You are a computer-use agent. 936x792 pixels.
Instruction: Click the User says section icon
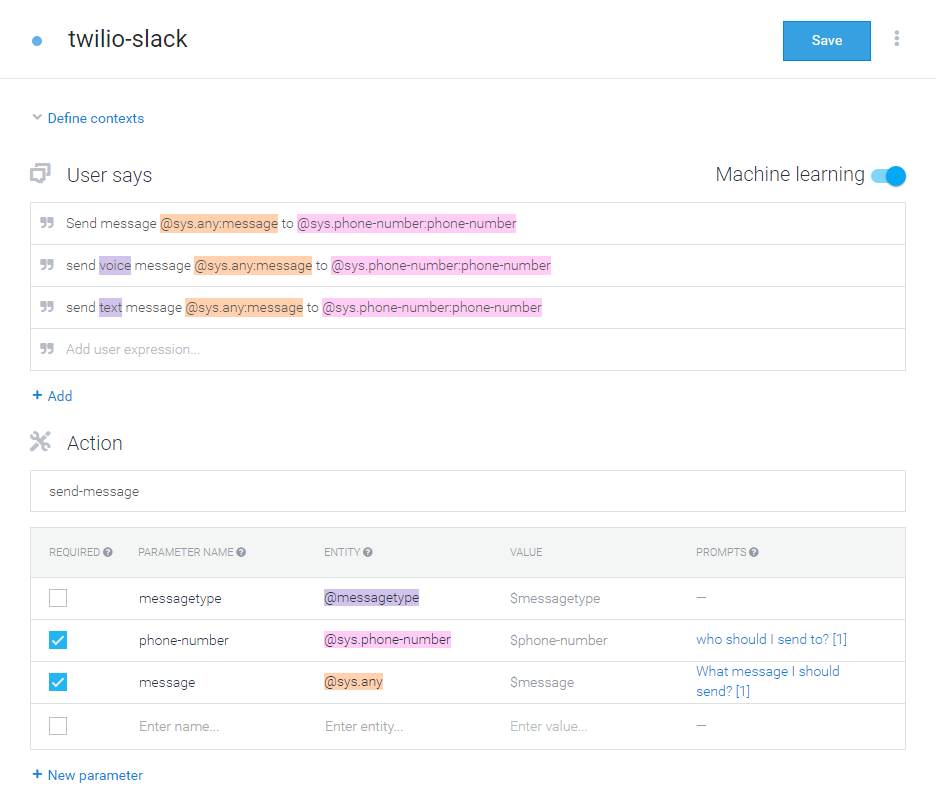(41, 174)
